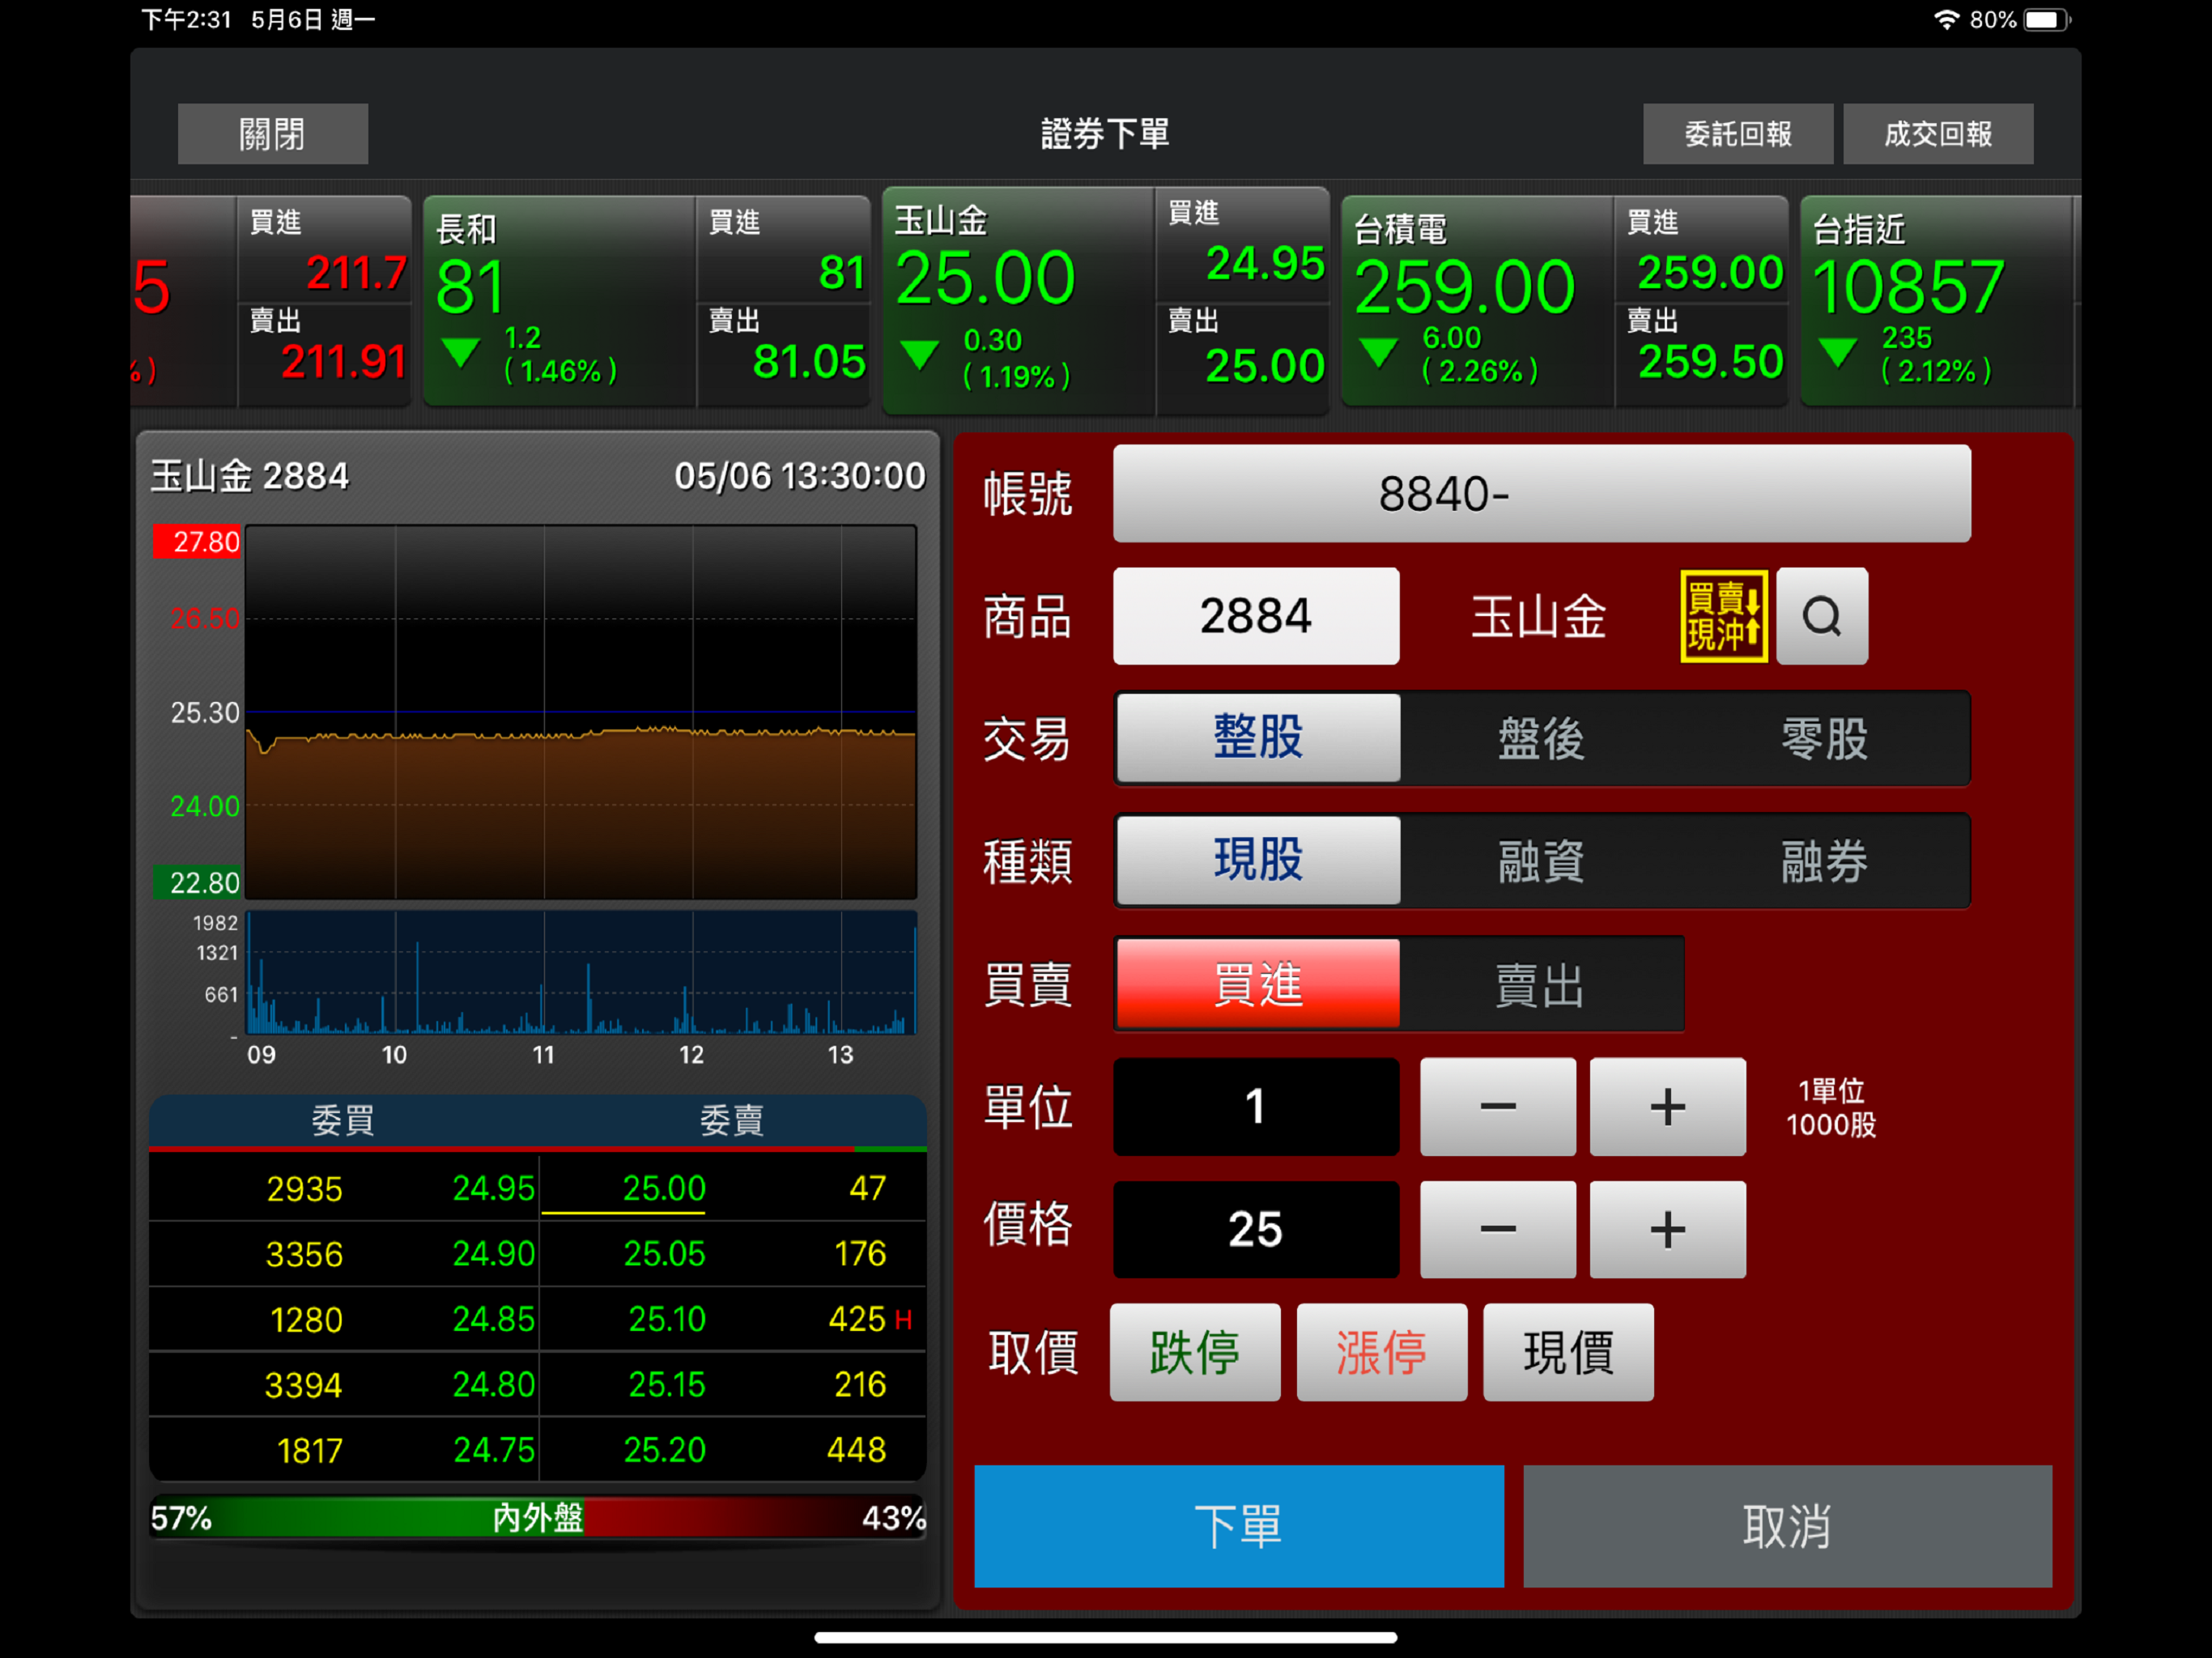This screenshot has width=2212, height=1658.
Task: Pick ask price 25.15 in order book
Action: (x=666, y=1384)
